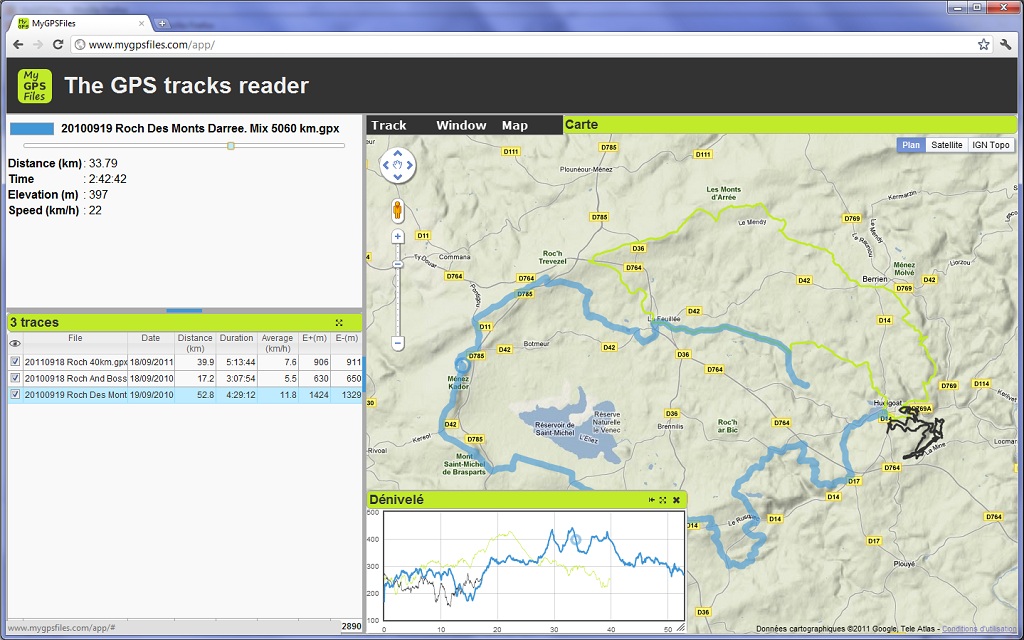
Task: Click the Carte panel title
Action: [x=581, y=124]
